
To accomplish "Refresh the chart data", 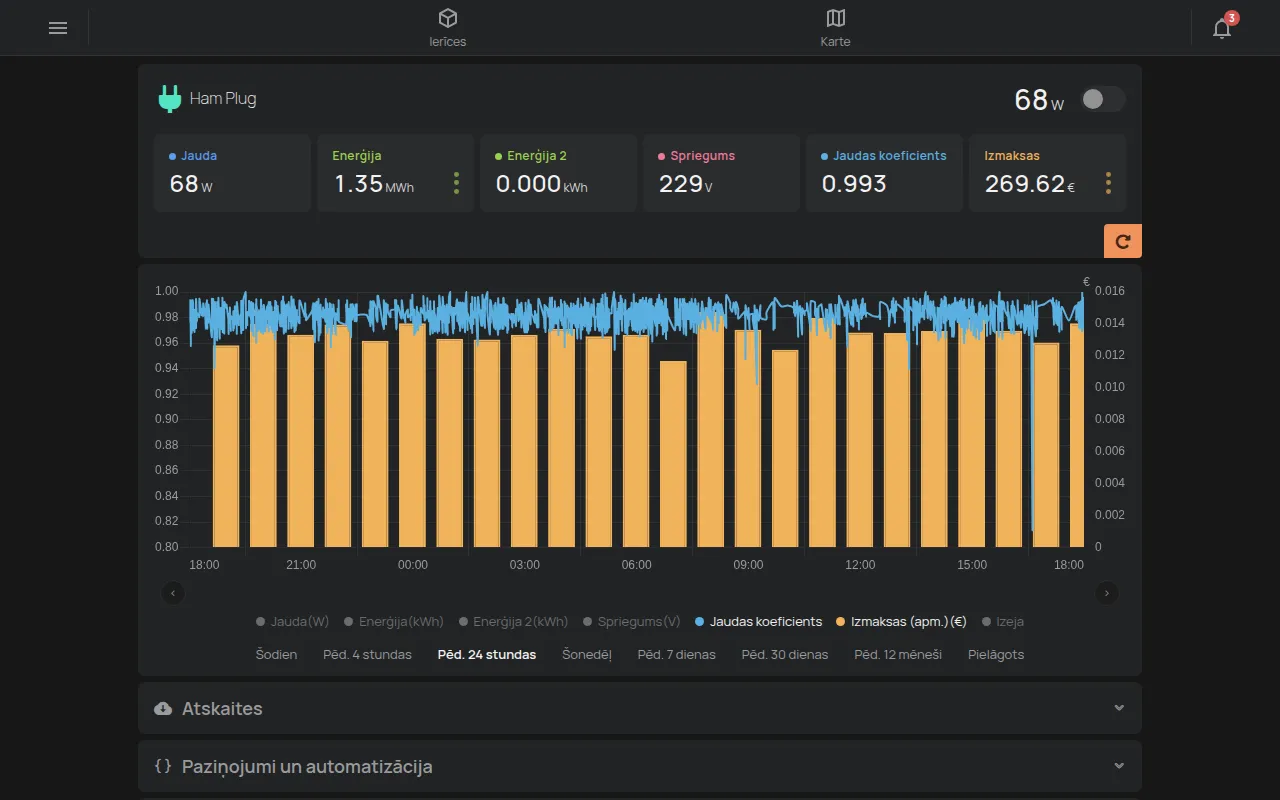I will (x=1123, y=241).
